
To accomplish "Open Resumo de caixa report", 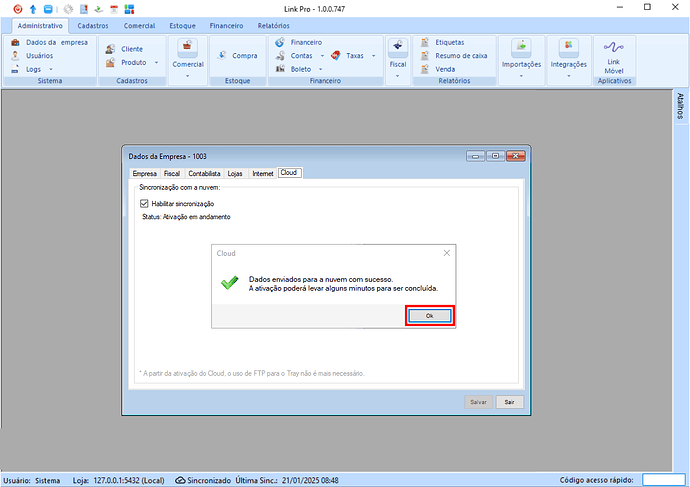I will click(x=460, y=56).
